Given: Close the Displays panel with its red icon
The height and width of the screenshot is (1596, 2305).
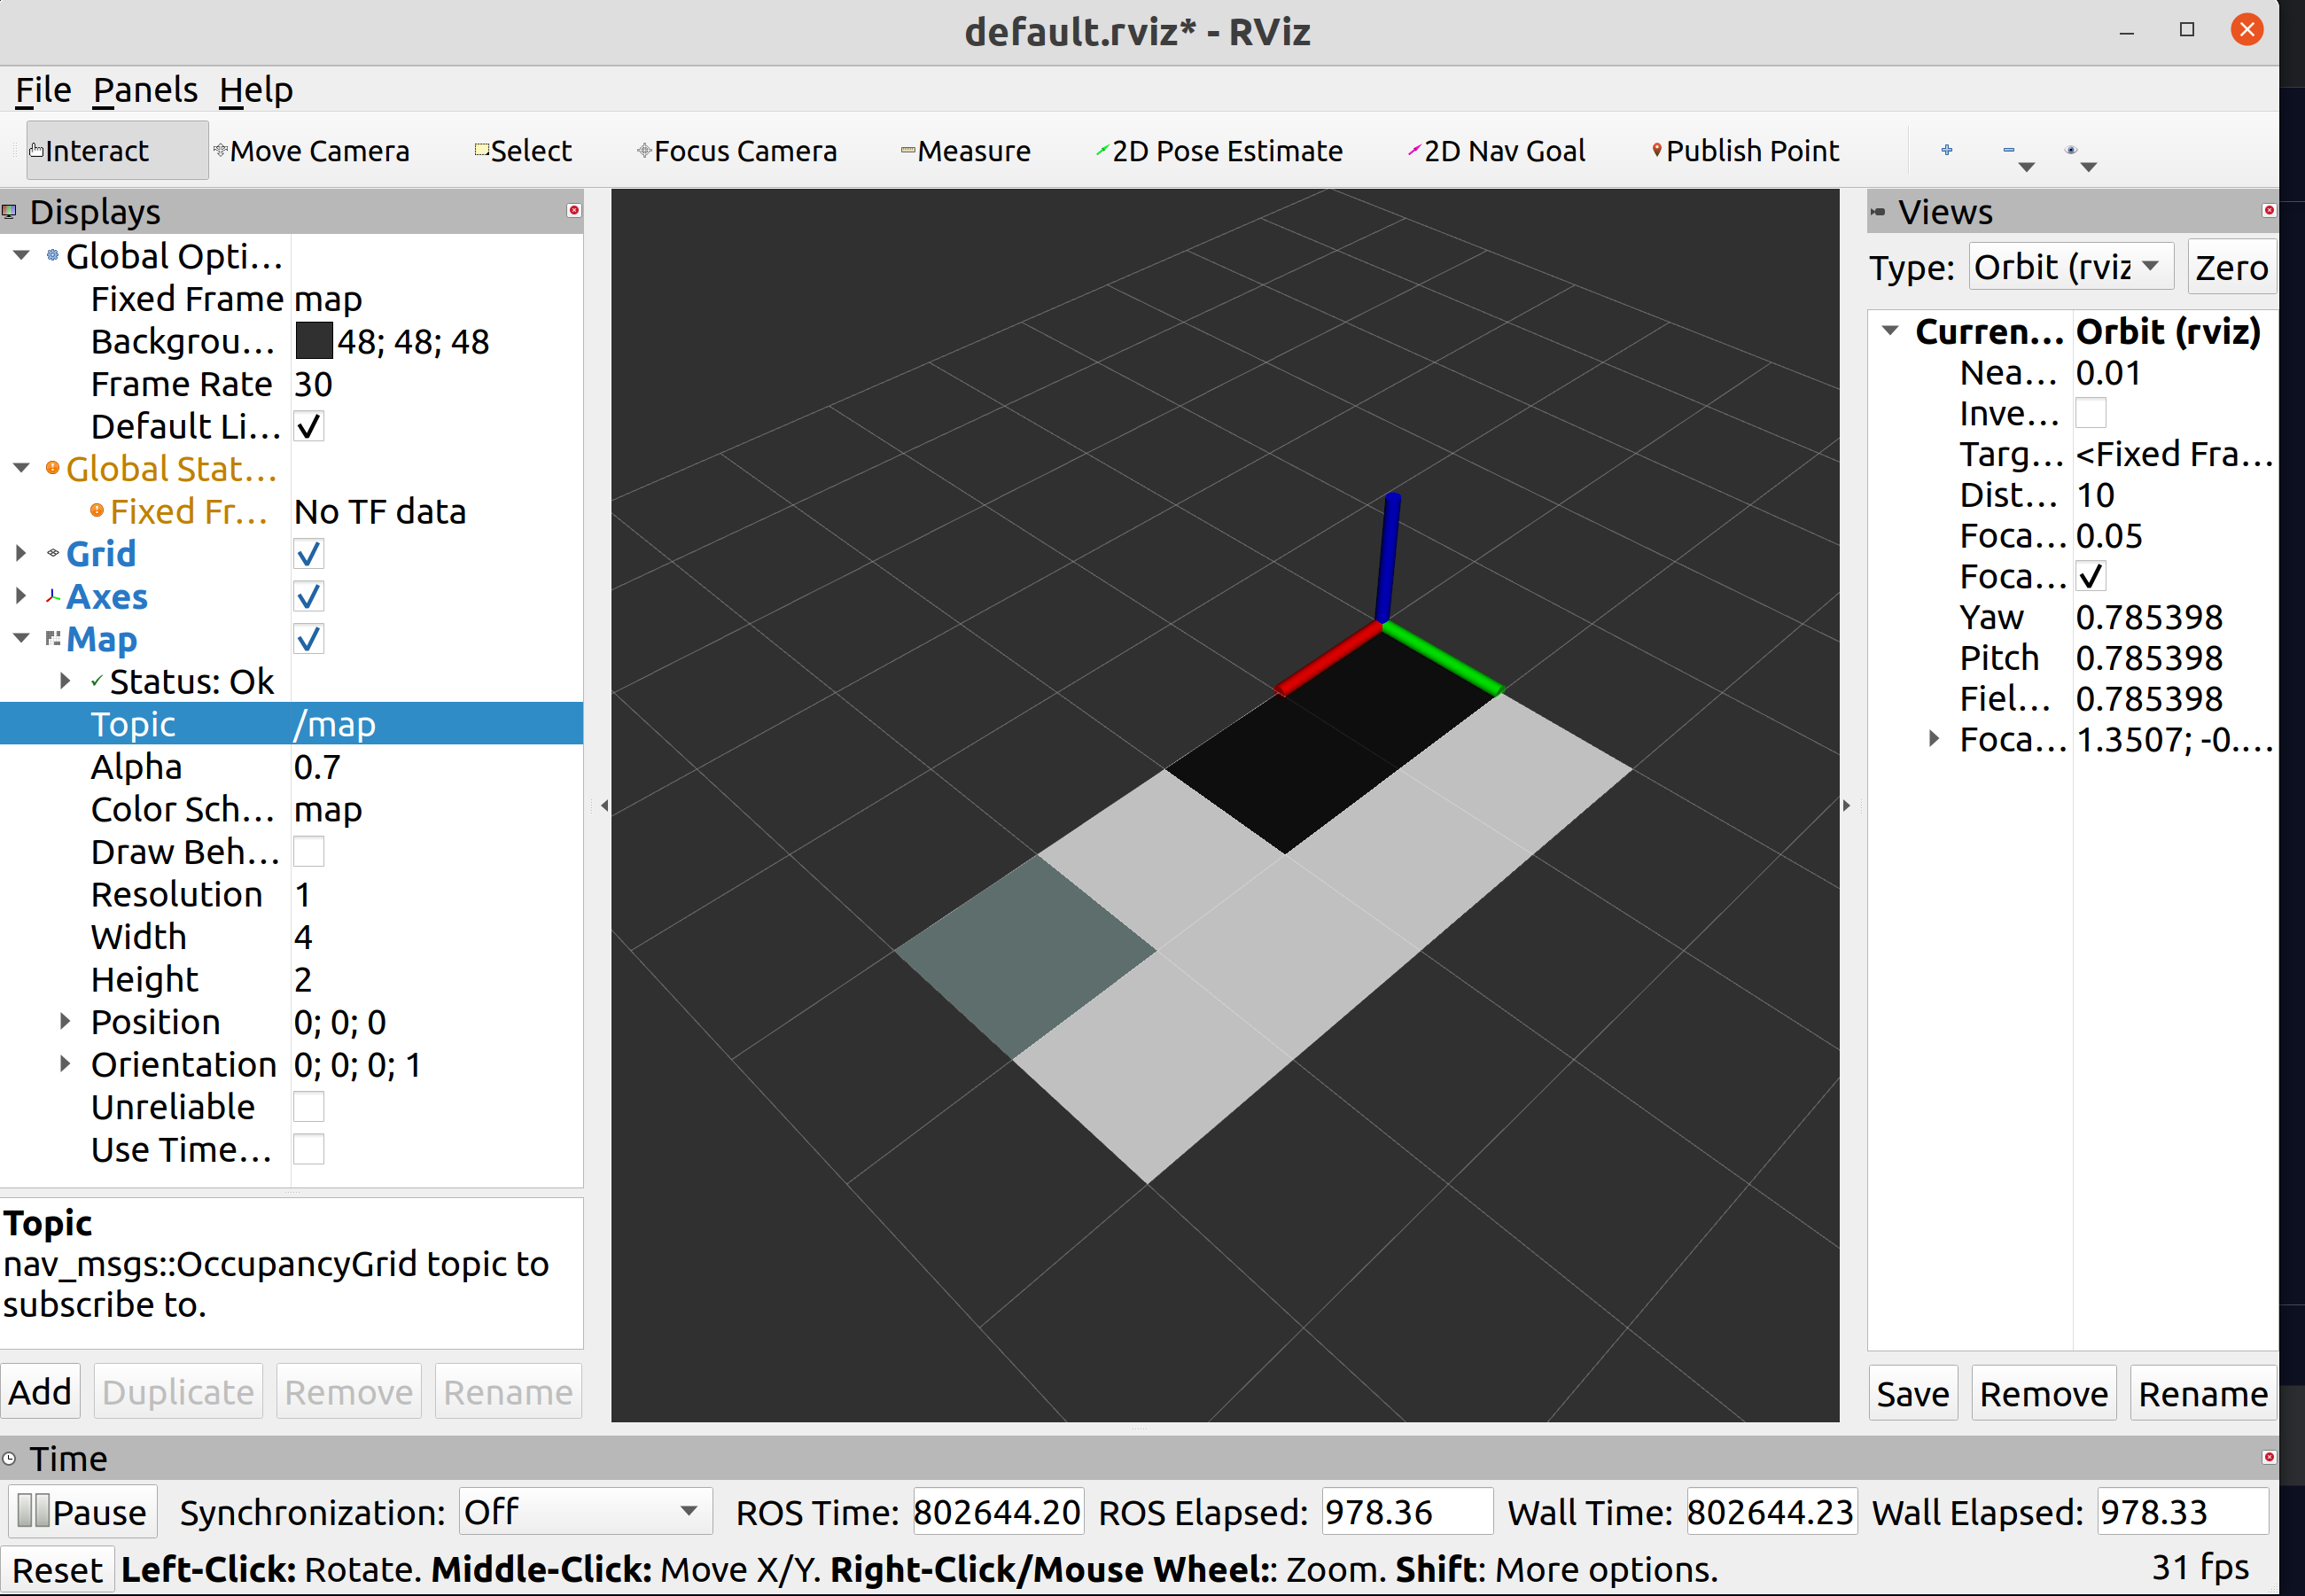Looking at the screenshot, I should (x=574, y=210).
